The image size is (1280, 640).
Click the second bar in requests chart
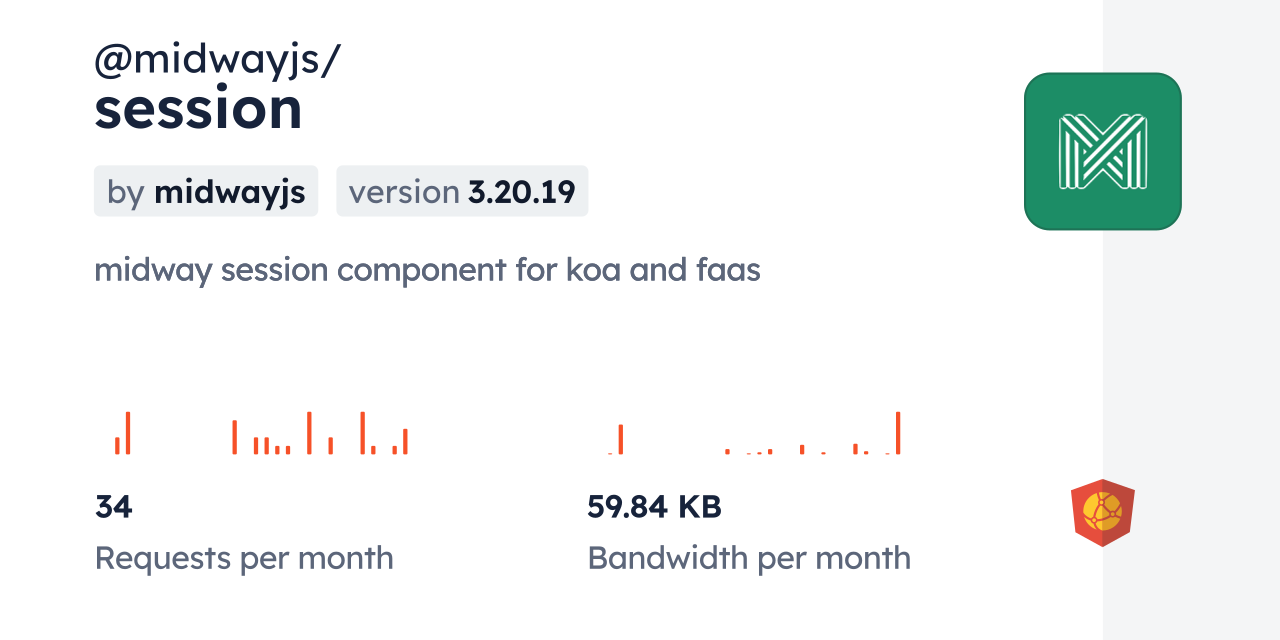128,433
